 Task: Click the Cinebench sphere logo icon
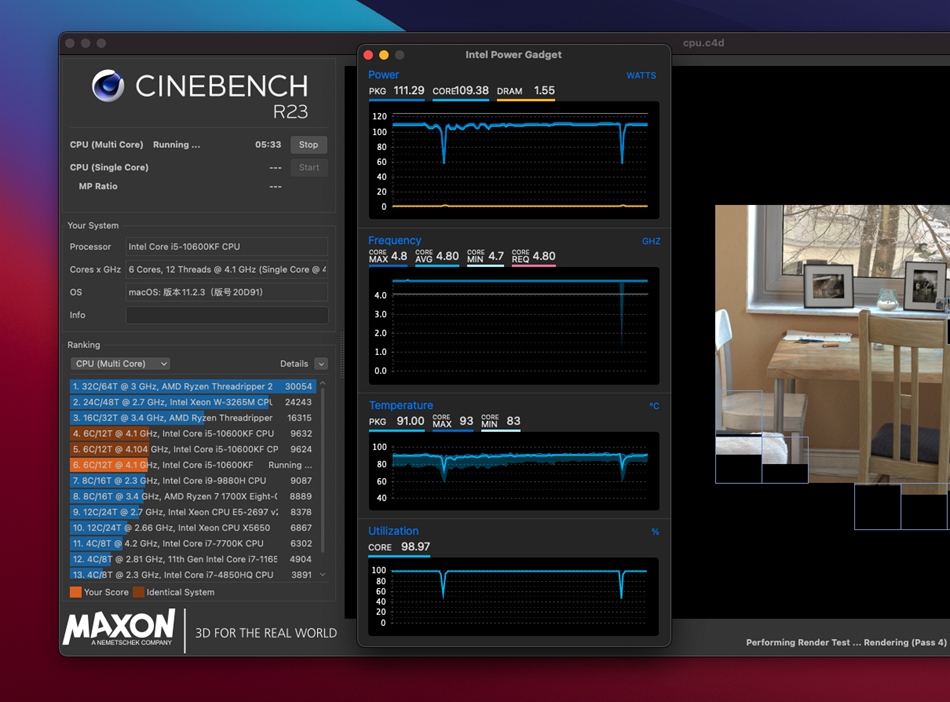click(x=108, y=86)
